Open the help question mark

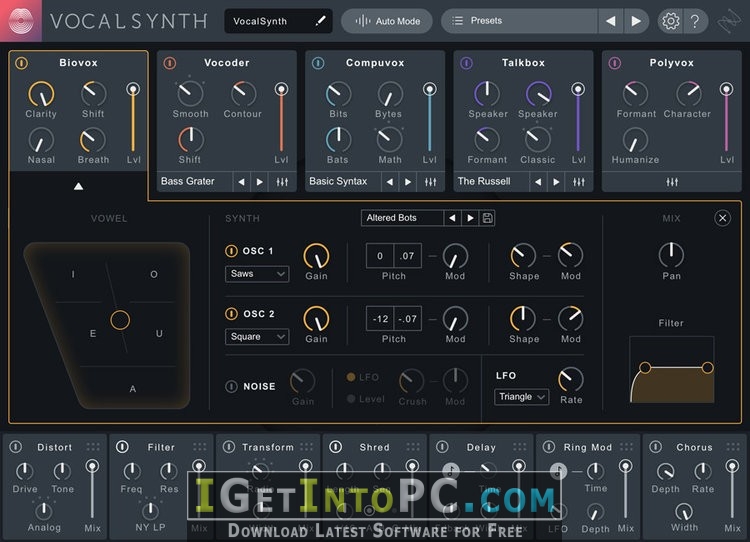695,21
